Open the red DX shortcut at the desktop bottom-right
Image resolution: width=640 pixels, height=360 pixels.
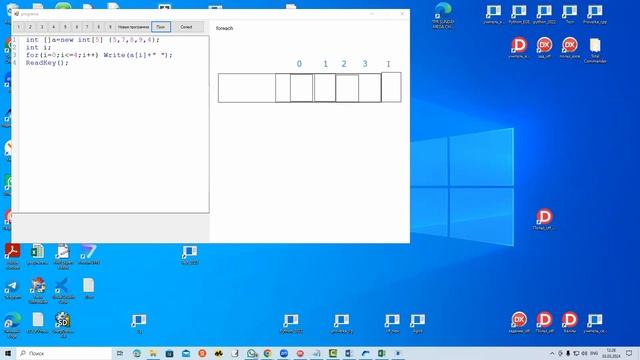tap(519, 322)
